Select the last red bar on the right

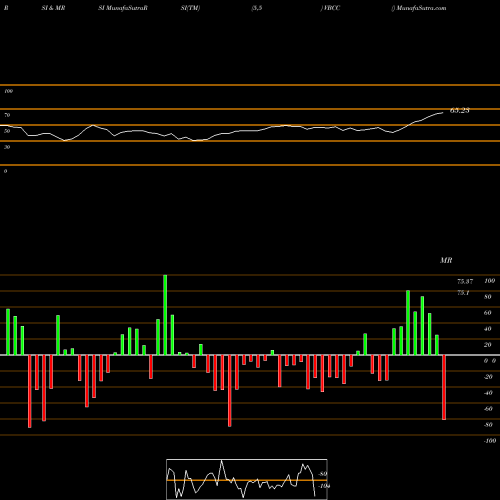tap(444, 387)
